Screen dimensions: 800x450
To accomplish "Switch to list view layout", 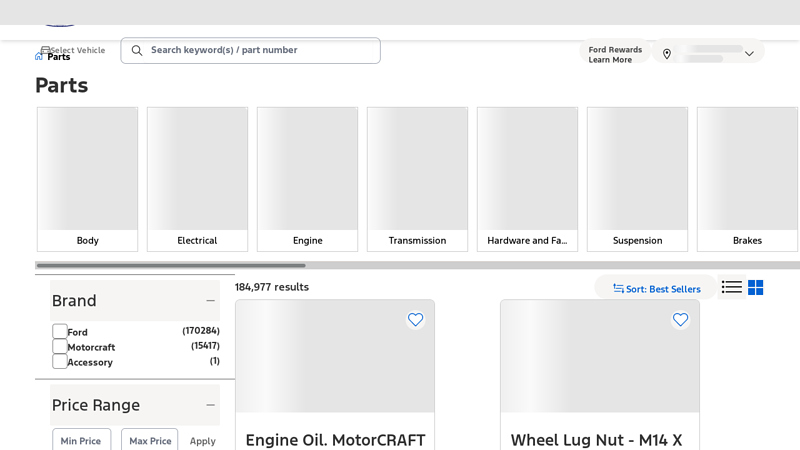I will (x=732, y=287).
